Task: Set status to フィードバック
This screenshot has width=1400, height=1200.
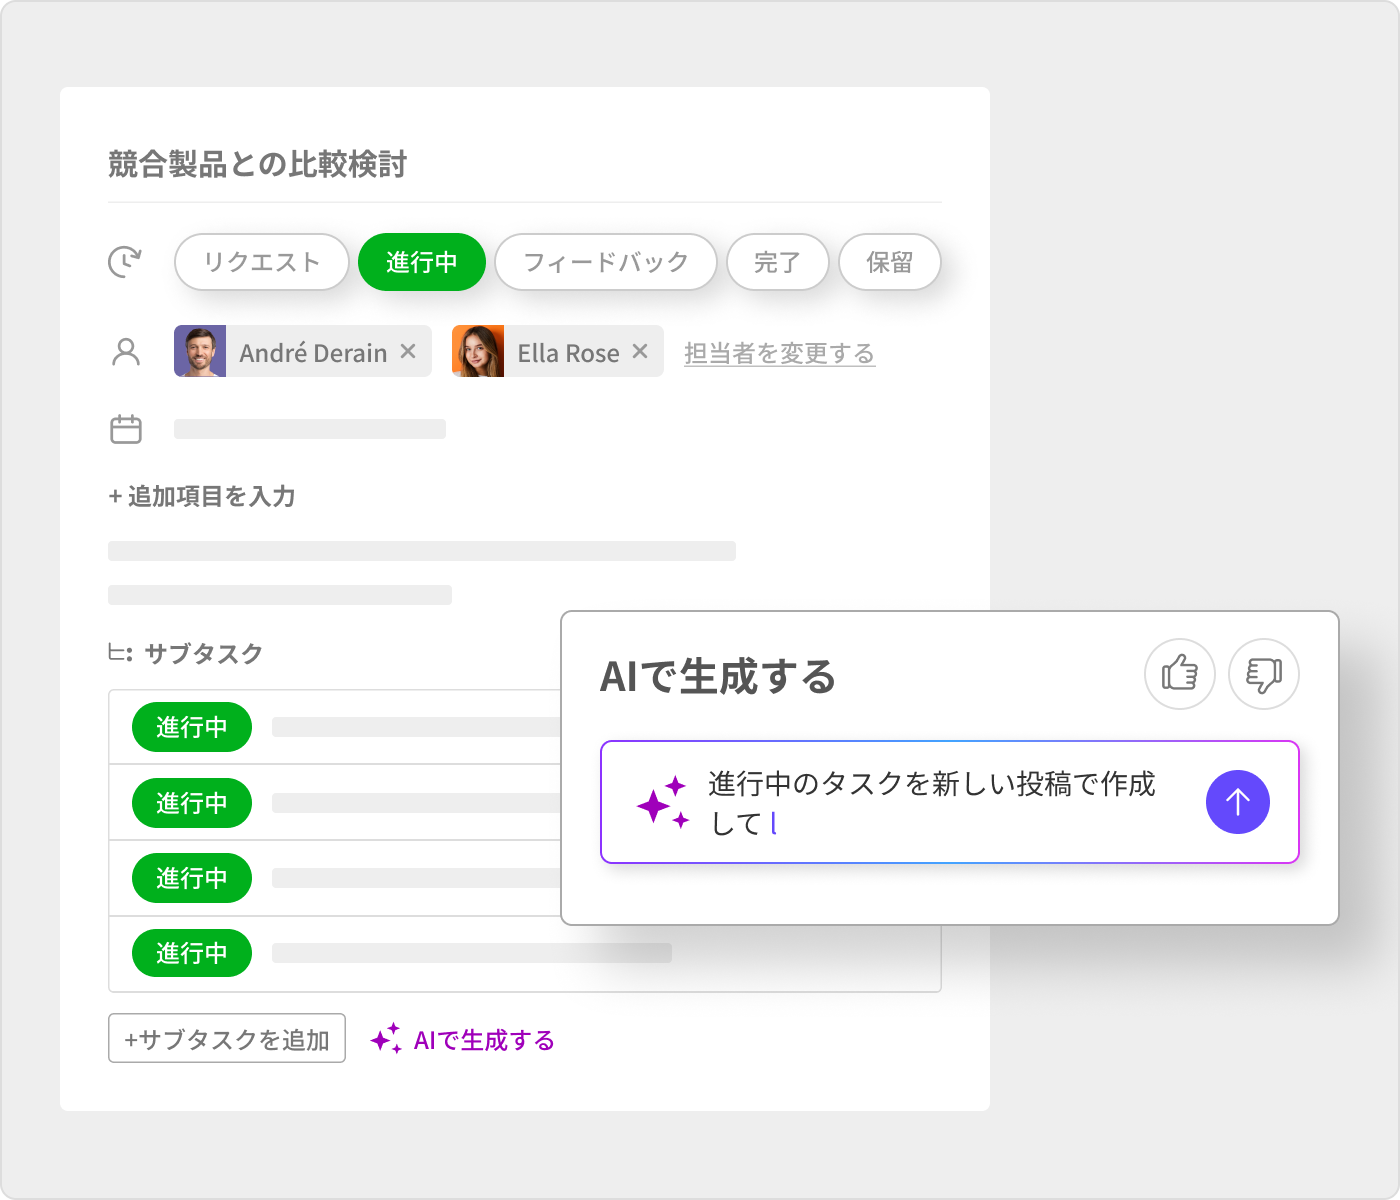Action: click(605, 262)
